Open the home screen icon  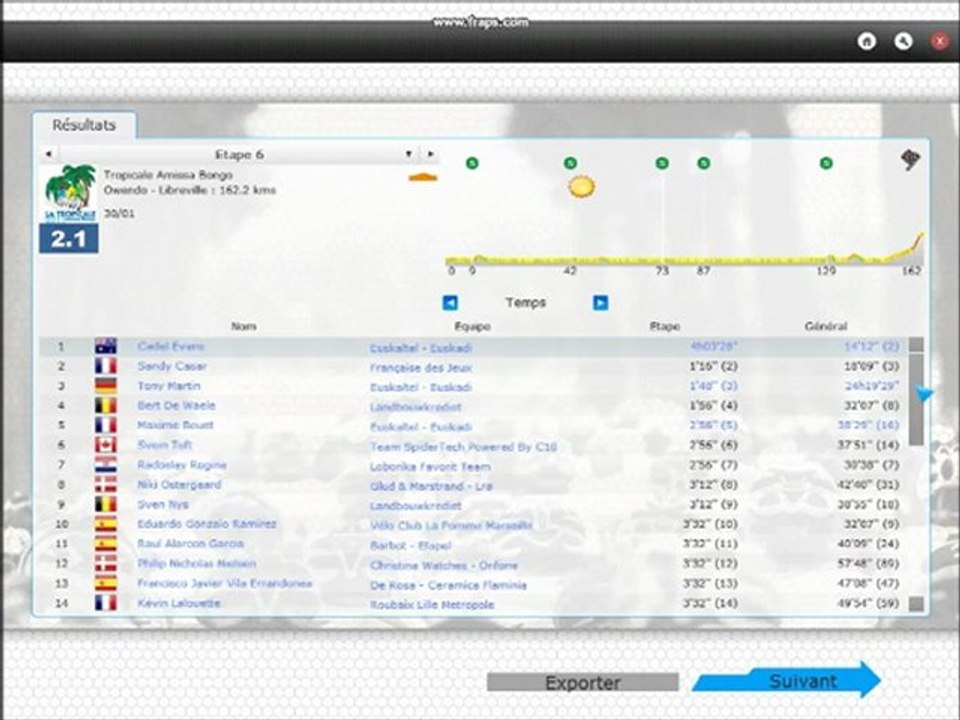(x=866, y=42)
